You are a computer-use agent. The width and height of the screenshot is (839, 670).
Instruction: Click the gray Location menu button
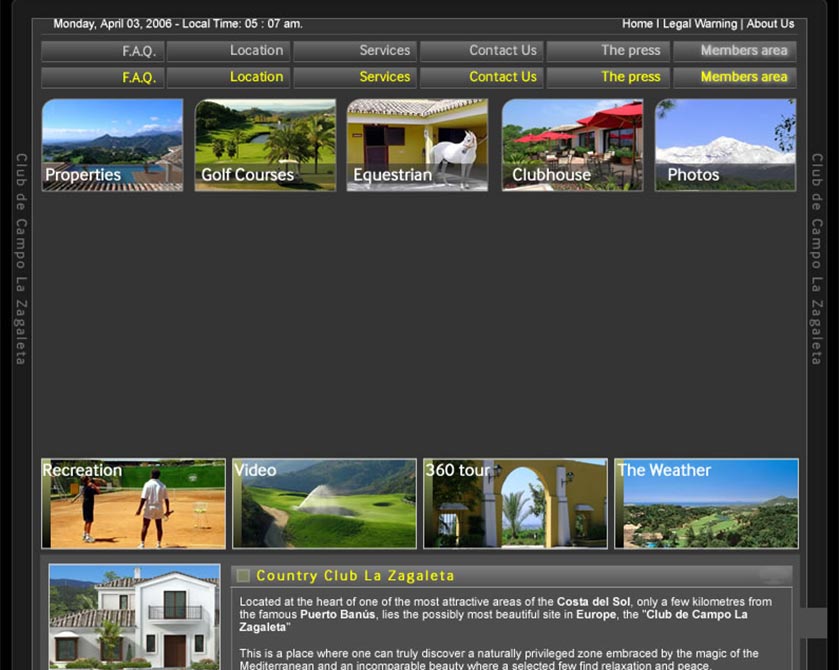[228, 51]
